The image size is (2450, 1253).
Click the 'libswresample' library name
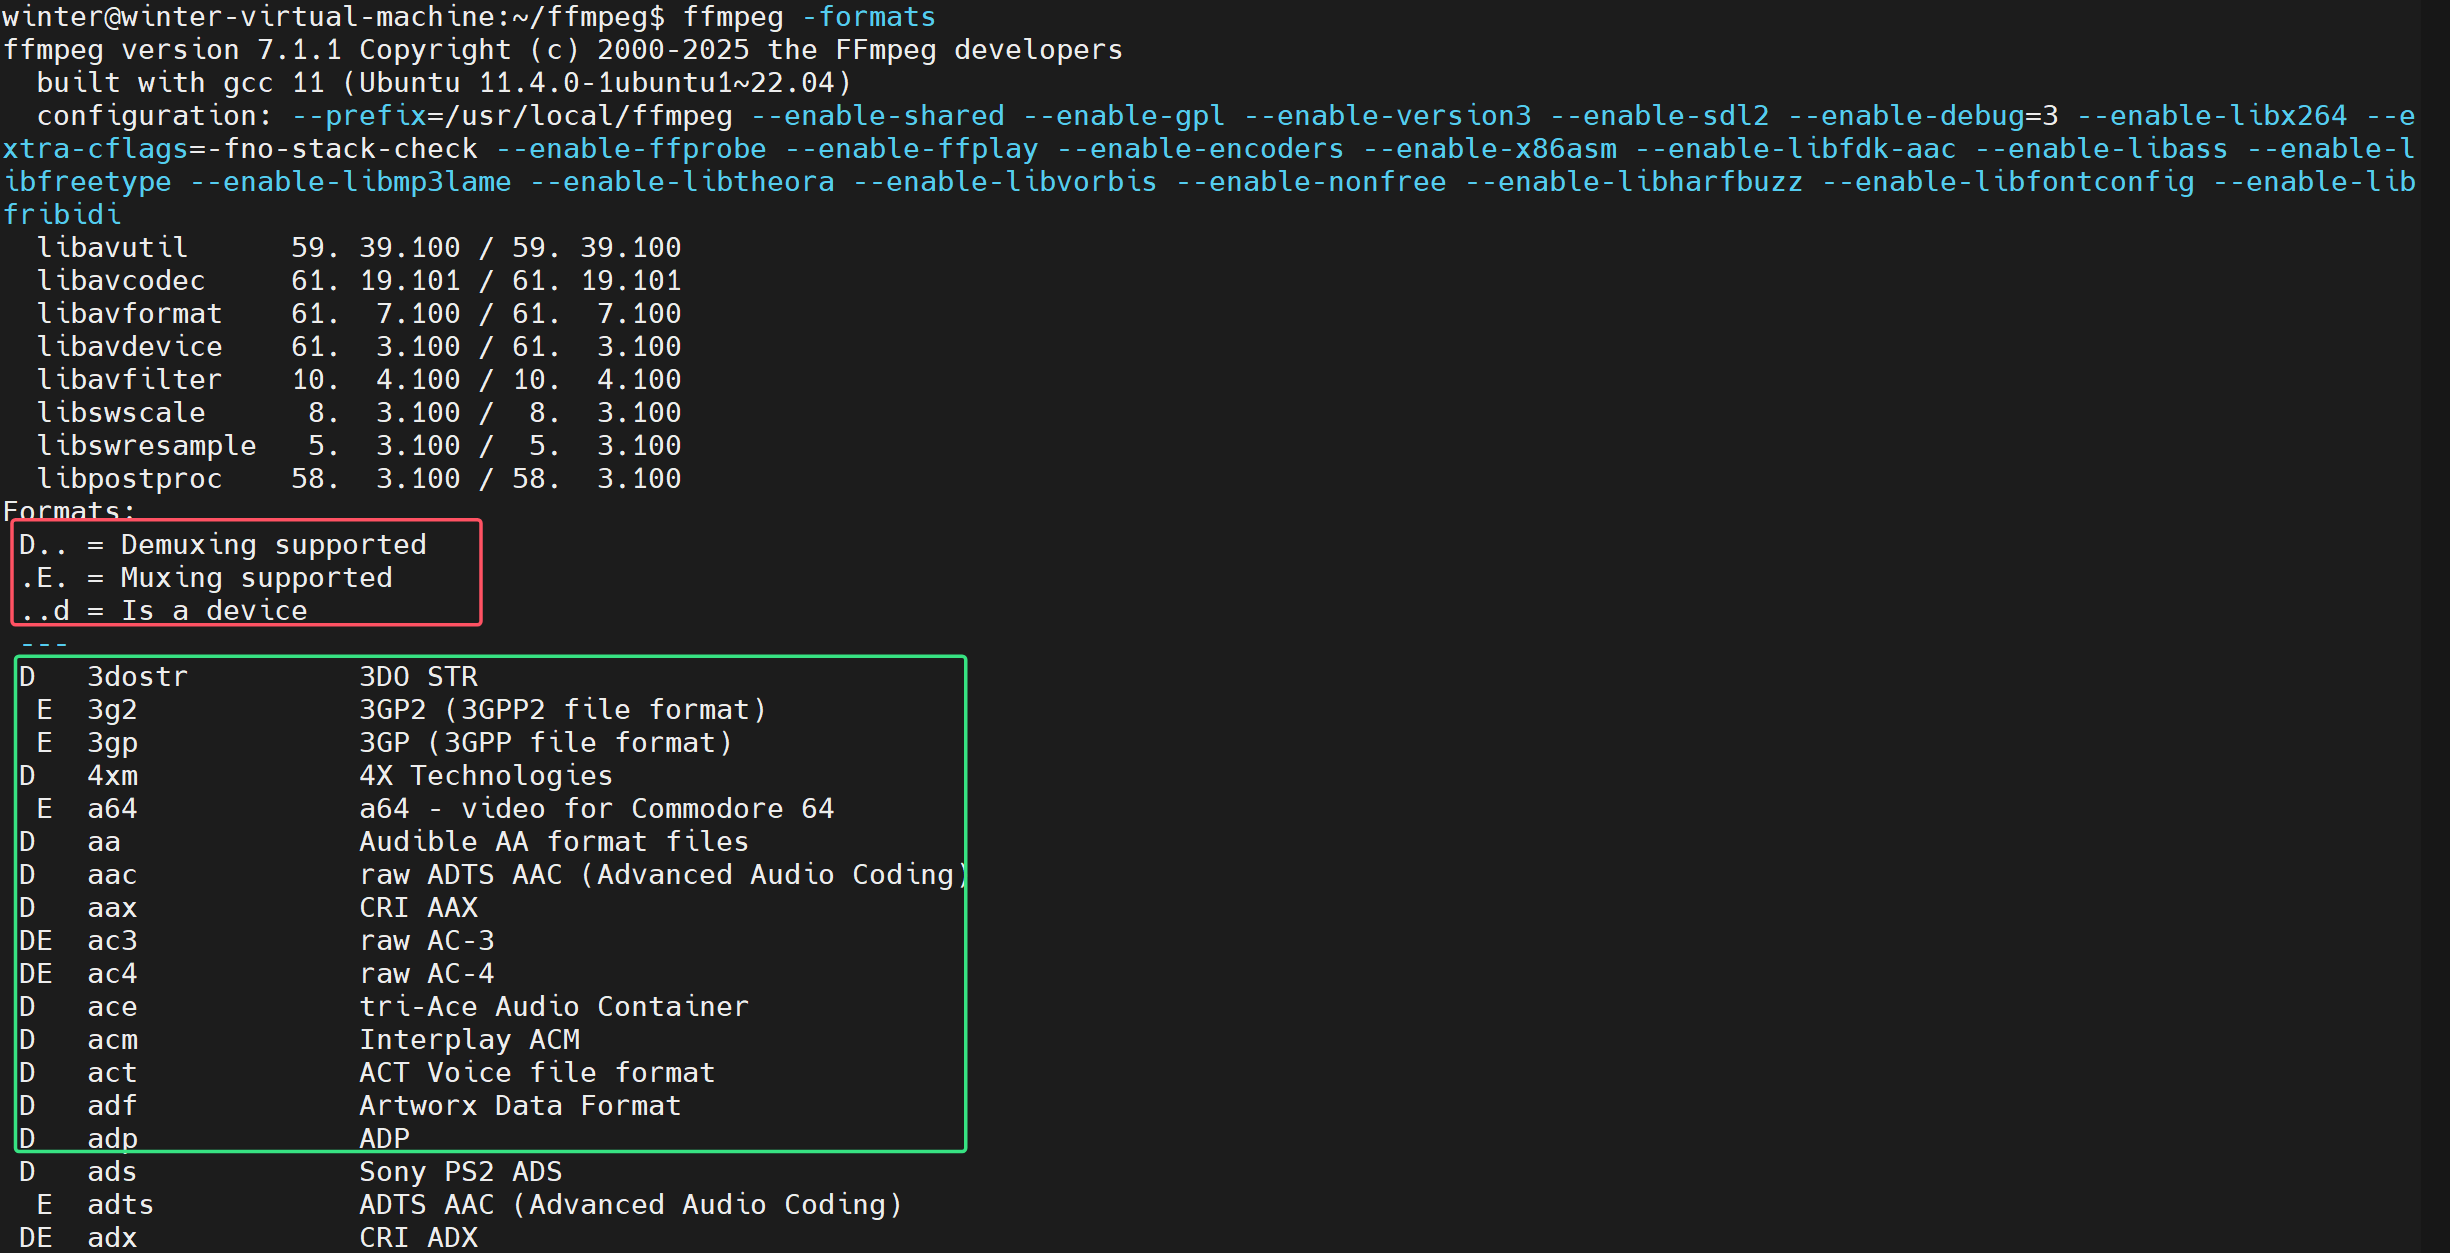coord(146,446)
